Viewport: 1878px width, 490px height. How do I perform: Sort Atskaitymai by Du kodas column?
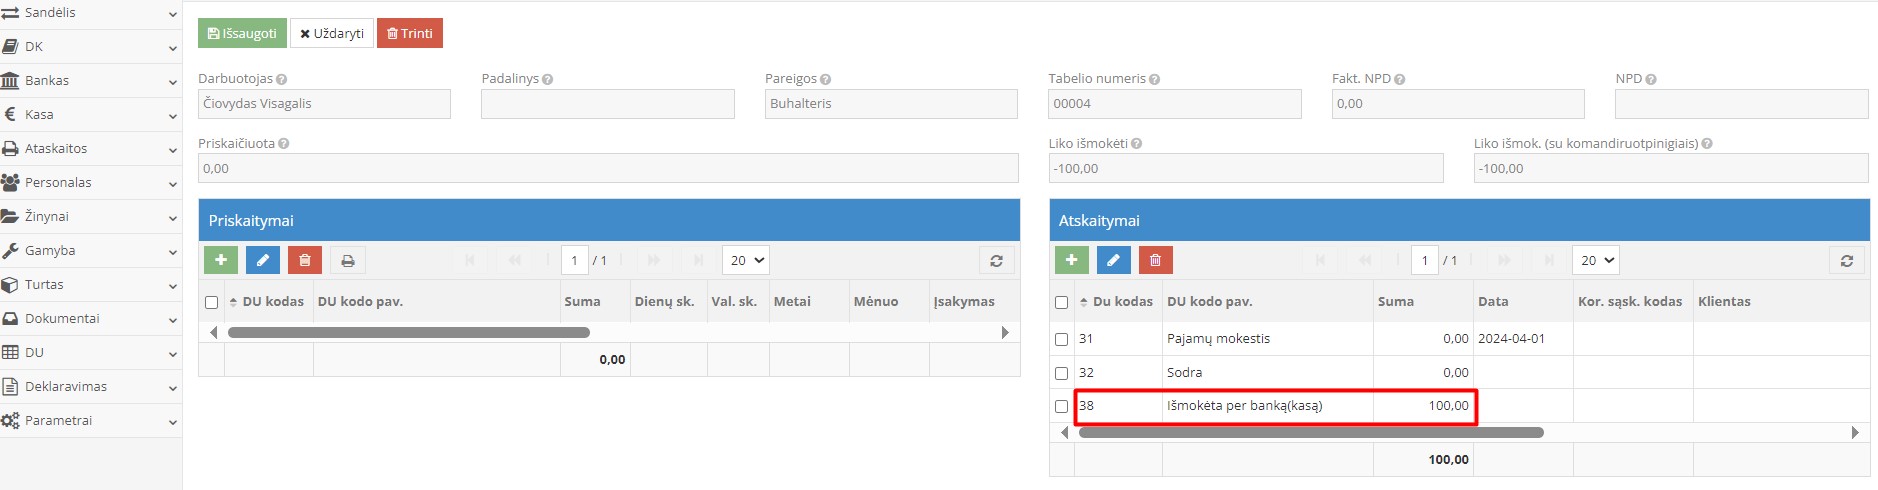1117,301
